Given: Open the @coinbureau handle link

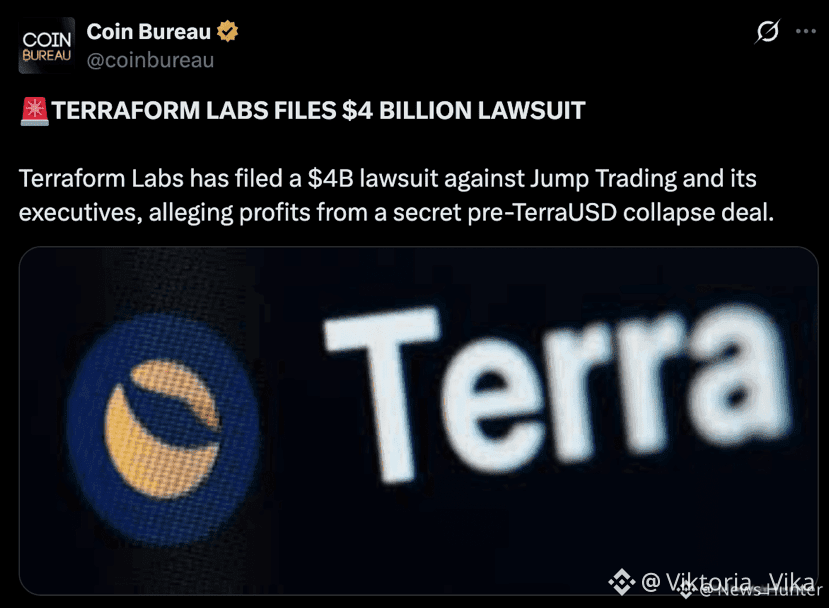Looking at the screenshot, I should coord(150,60).
